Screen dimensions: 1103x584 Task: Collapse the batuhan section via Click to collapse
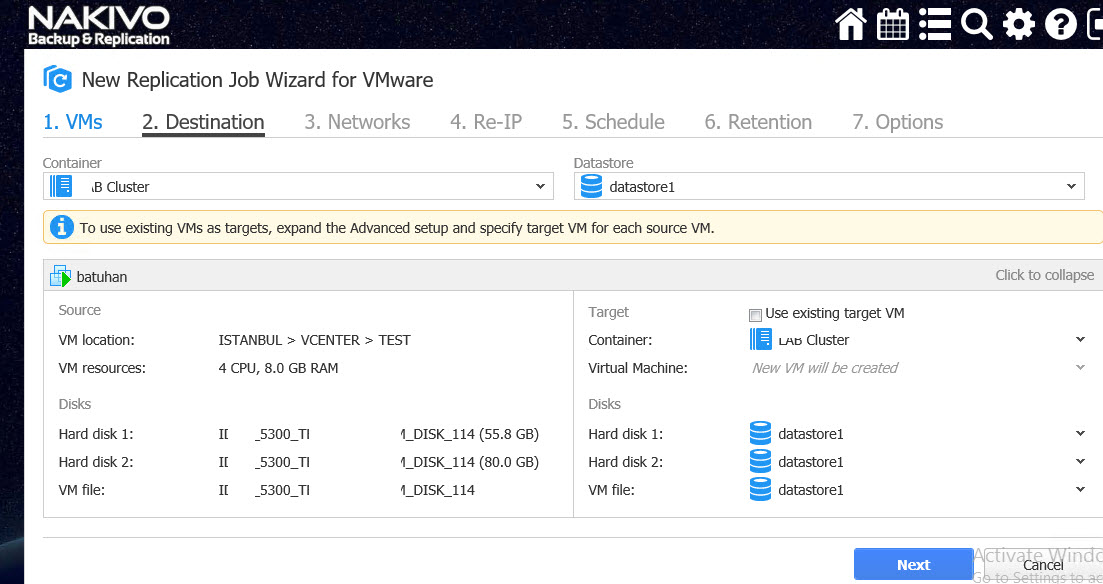click(x=1044, y=275)
